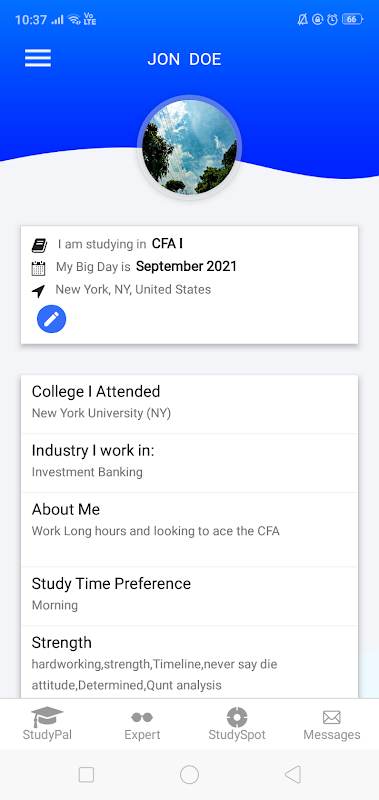Tap the September 2021 date text

pos(186,266)
